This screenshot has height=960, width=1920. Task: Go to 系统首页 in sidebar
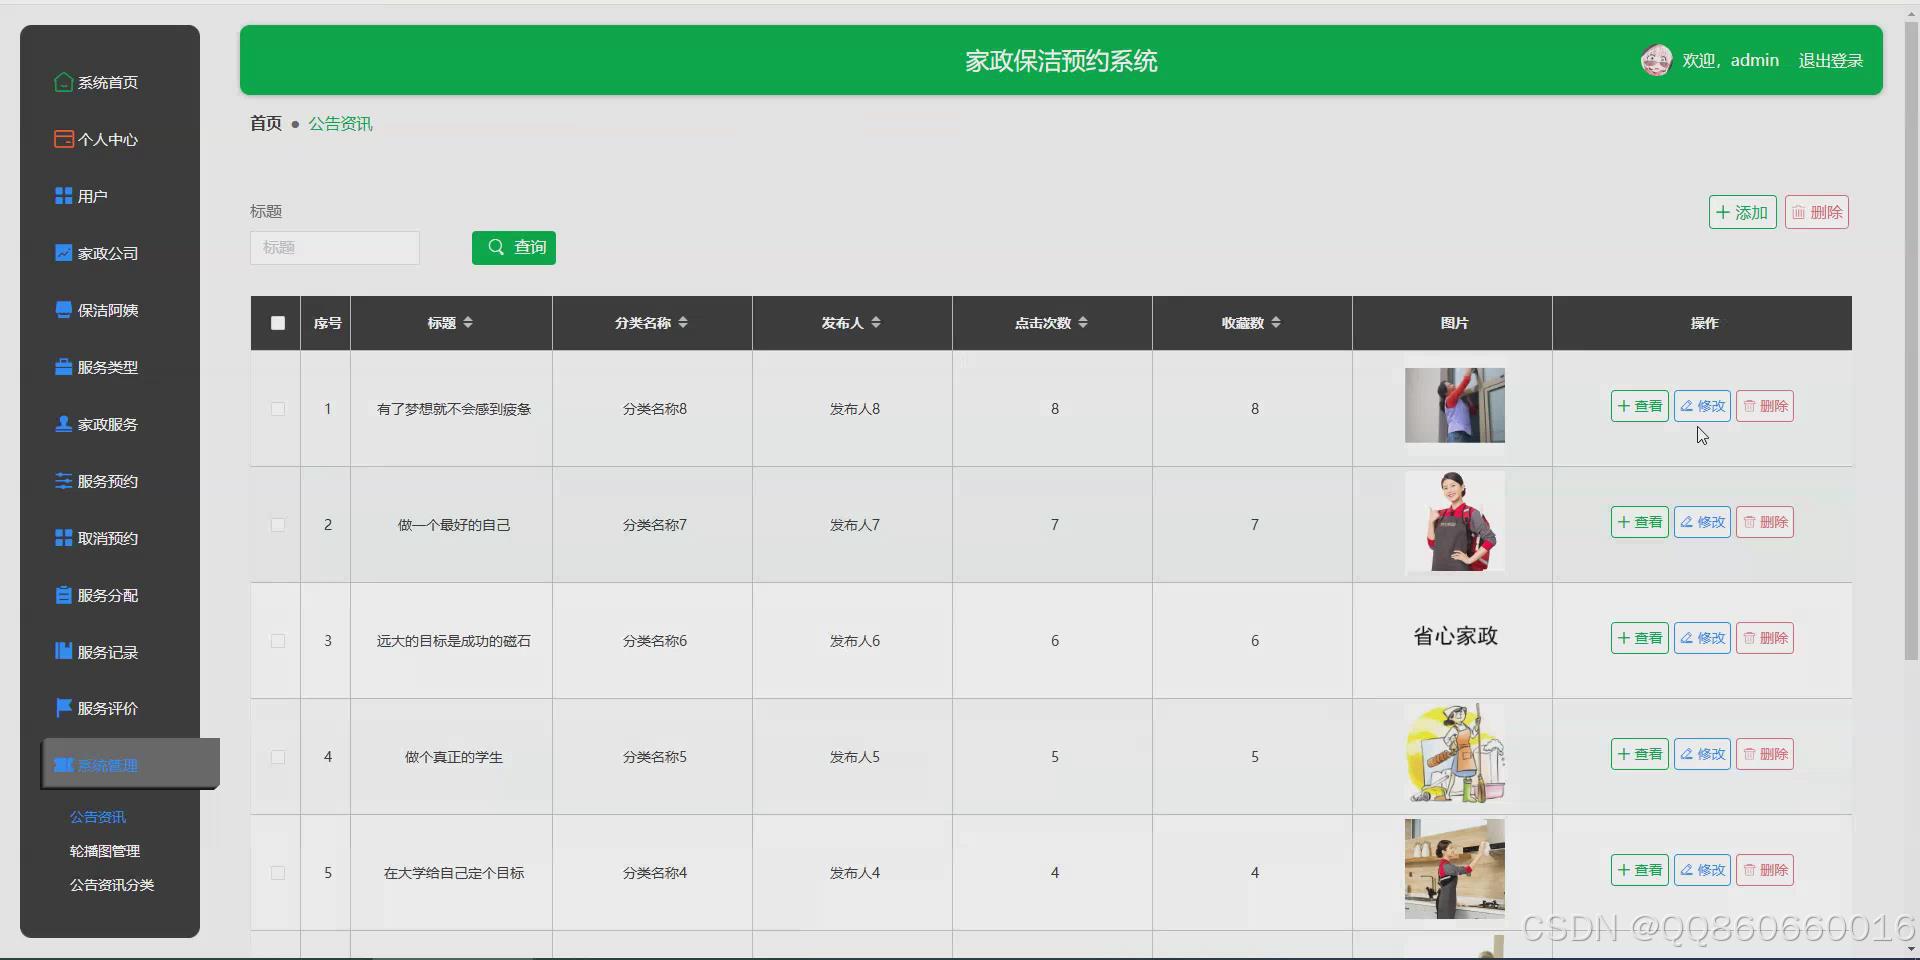point(110,82)
